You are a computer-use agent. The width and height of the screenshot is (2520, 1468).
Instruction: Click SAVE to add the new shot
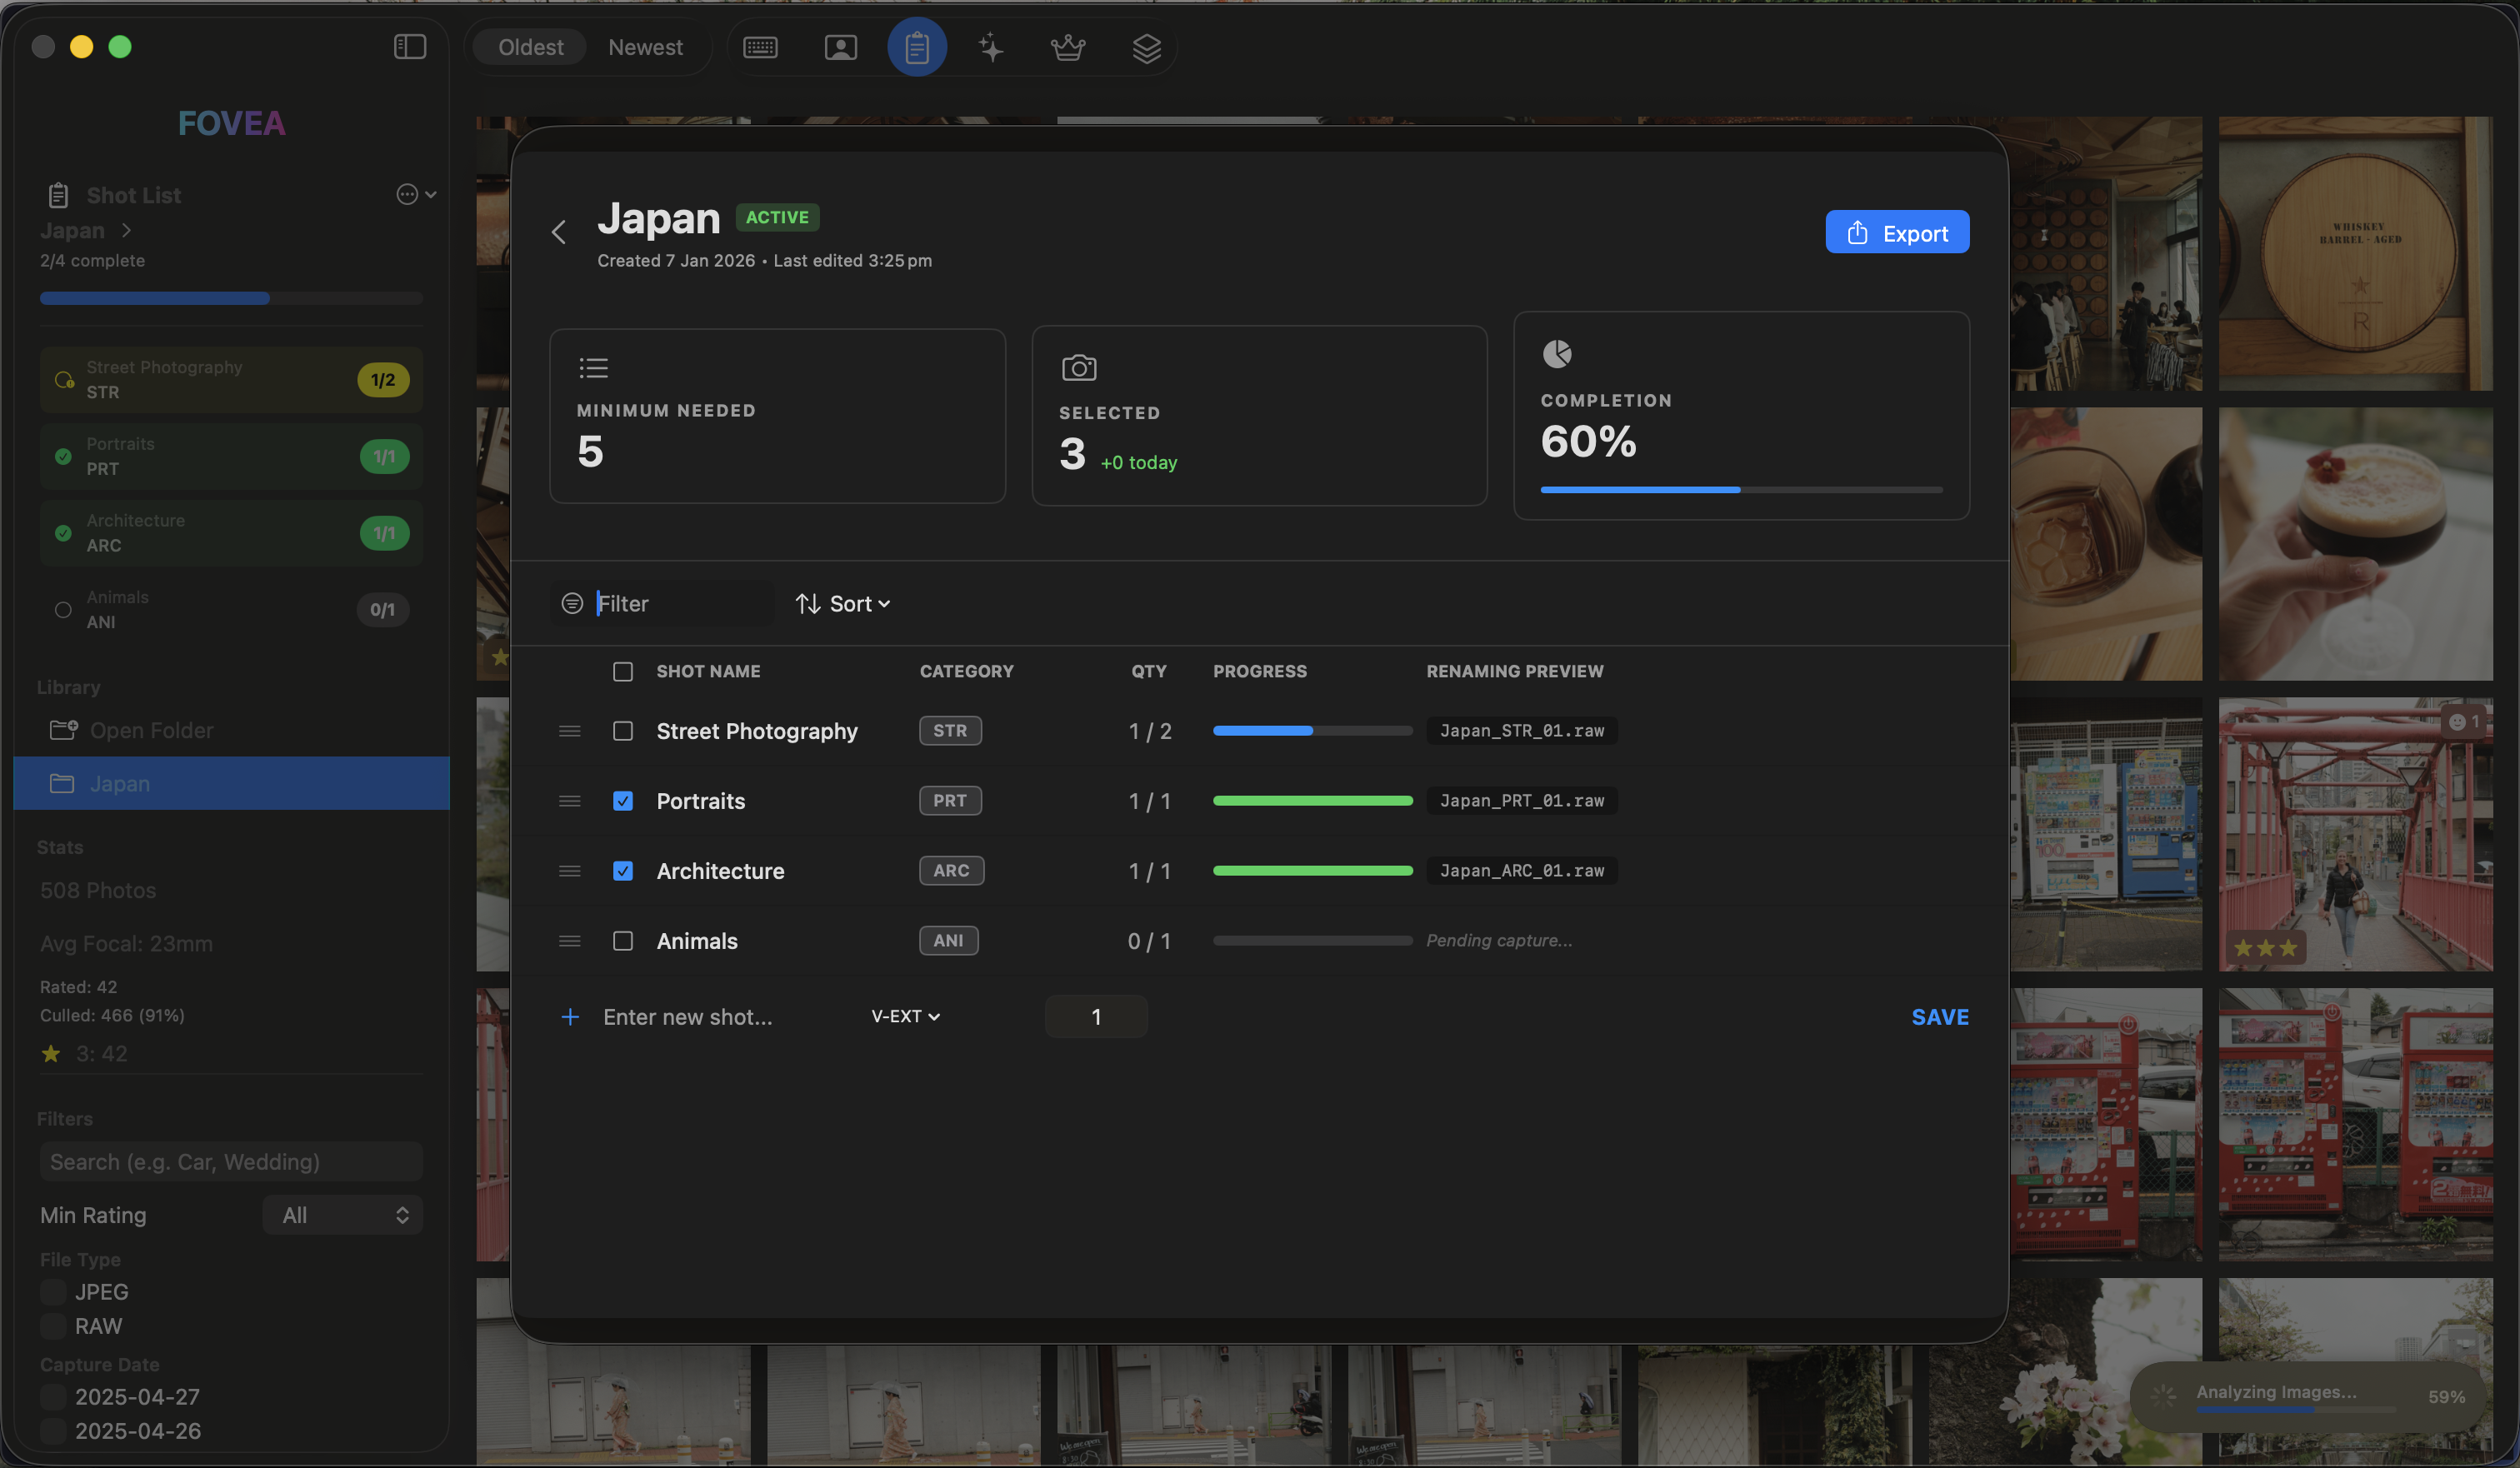point(1939,1016)
